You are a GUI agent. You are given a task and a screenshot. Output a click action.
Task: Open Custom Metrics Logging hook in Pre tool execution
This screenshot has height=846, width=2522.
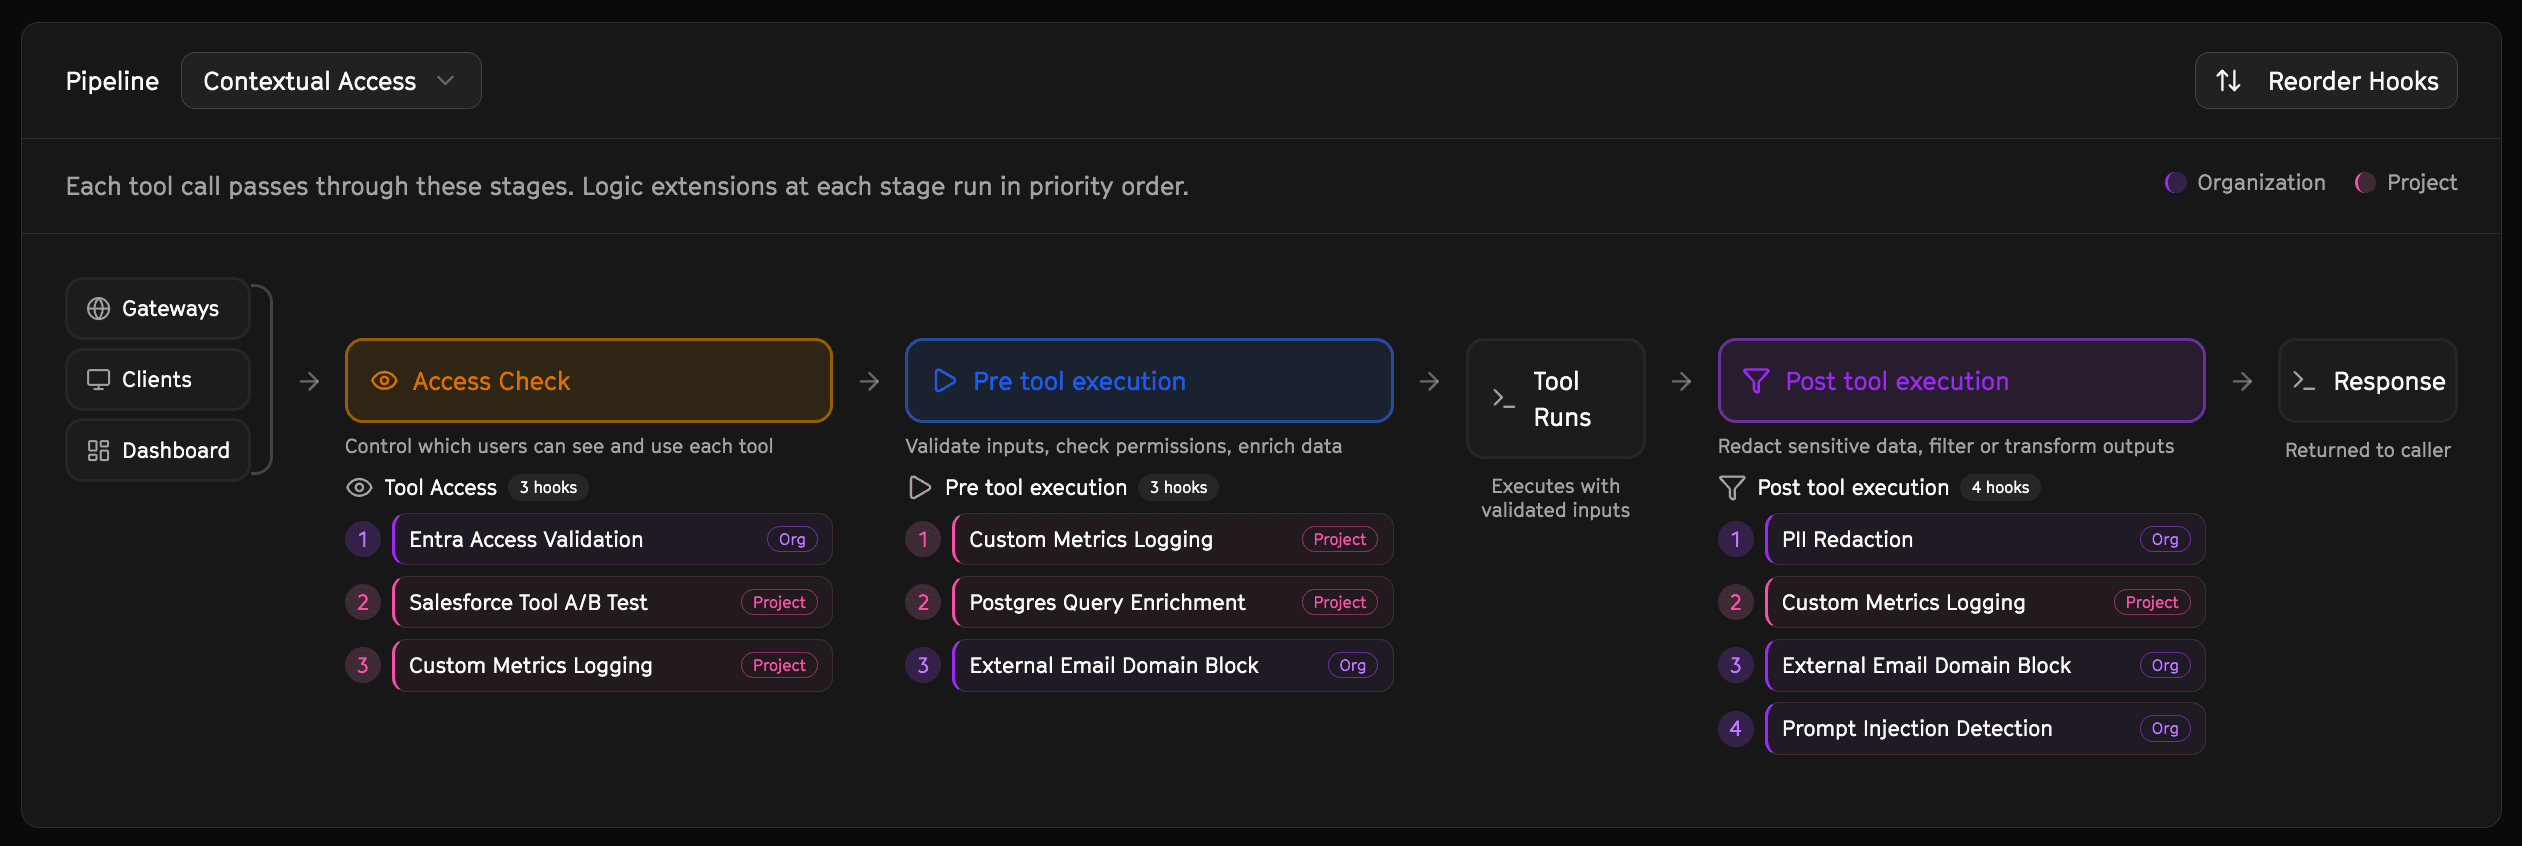pyautogui.click(x=1172, y=540)
